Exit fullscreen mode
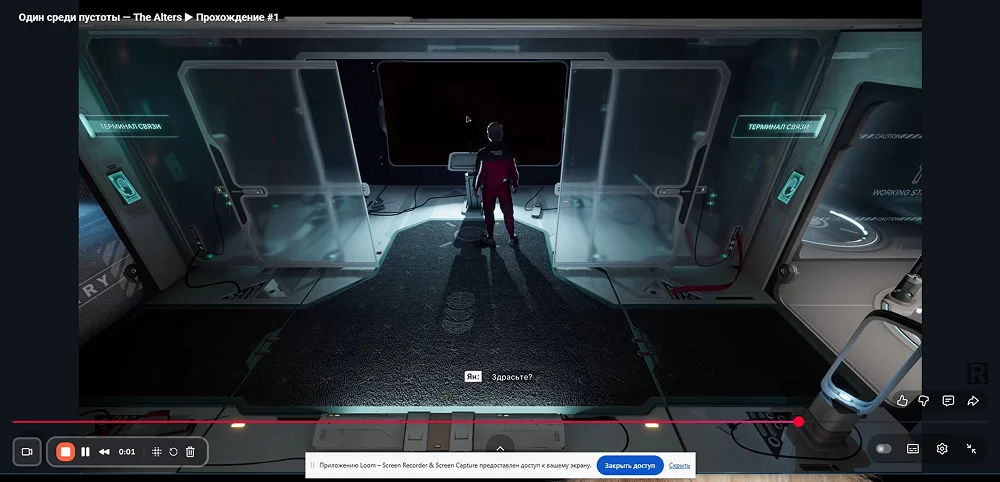The image size is (1000, 482). [x=971, y=449]
